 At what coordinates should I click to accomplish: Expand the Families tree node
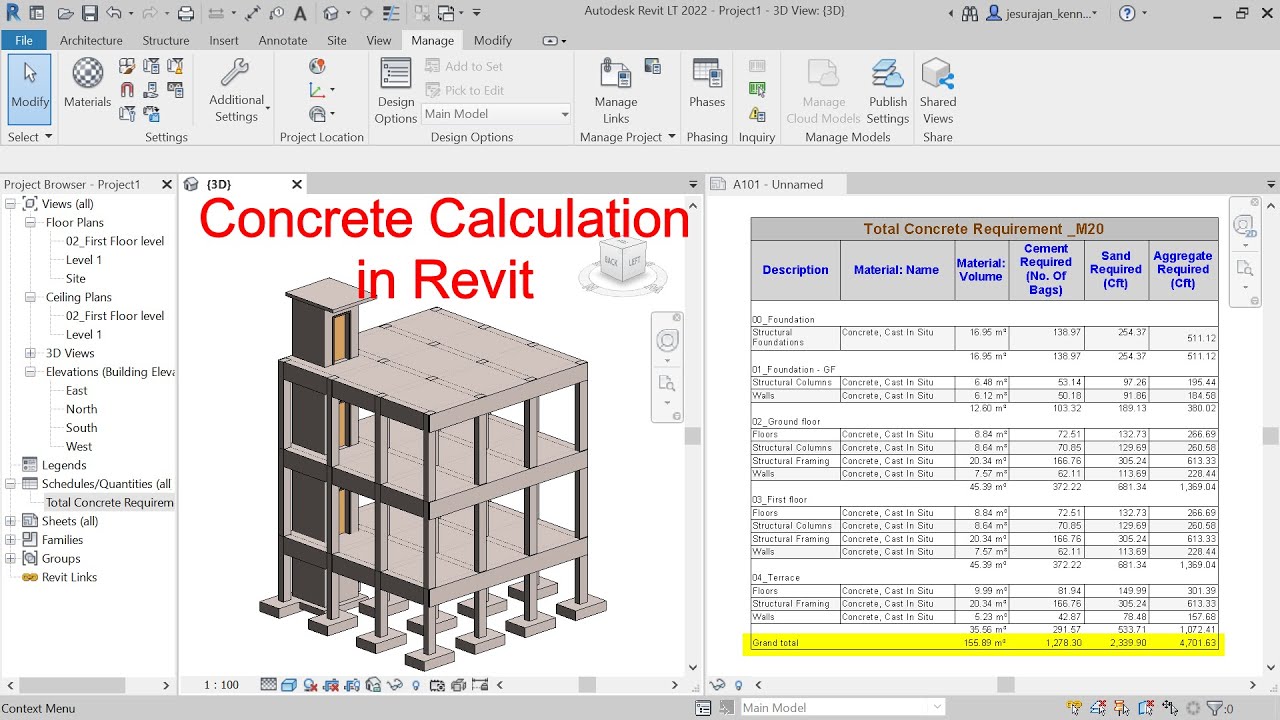pyautogui.click(x=11, y=540)
